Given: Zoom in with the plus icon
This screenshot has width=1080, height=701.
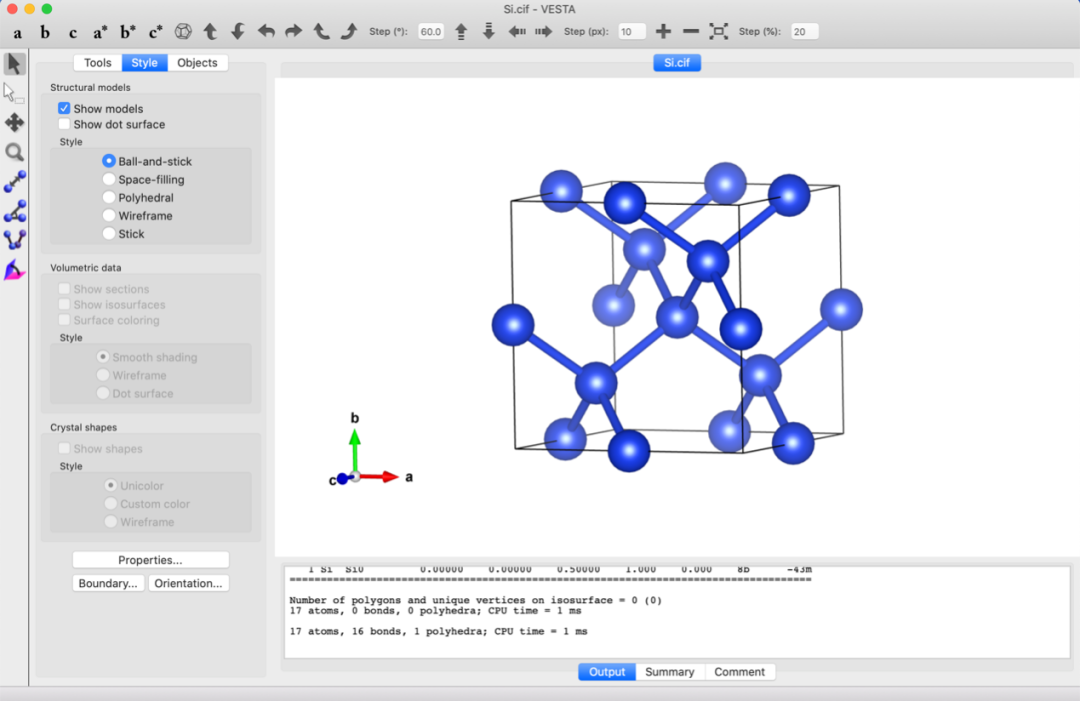Looking at the screenshot, I should click(x=663, y=32).
